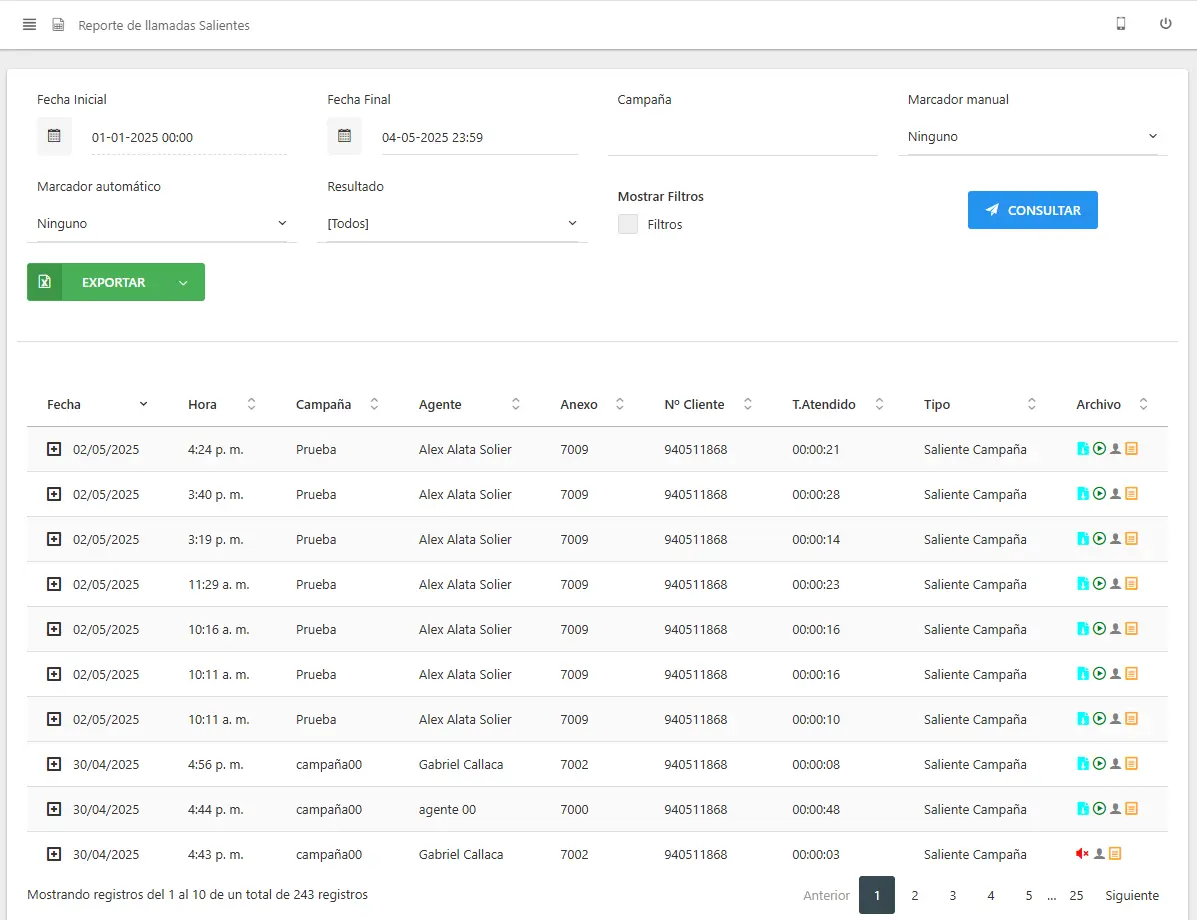Viewport: 1197px width, 920px height.
Task: Download audio file for the 11:29 a. m. call
Action: pyautogui.click(x=1082, y=584)
